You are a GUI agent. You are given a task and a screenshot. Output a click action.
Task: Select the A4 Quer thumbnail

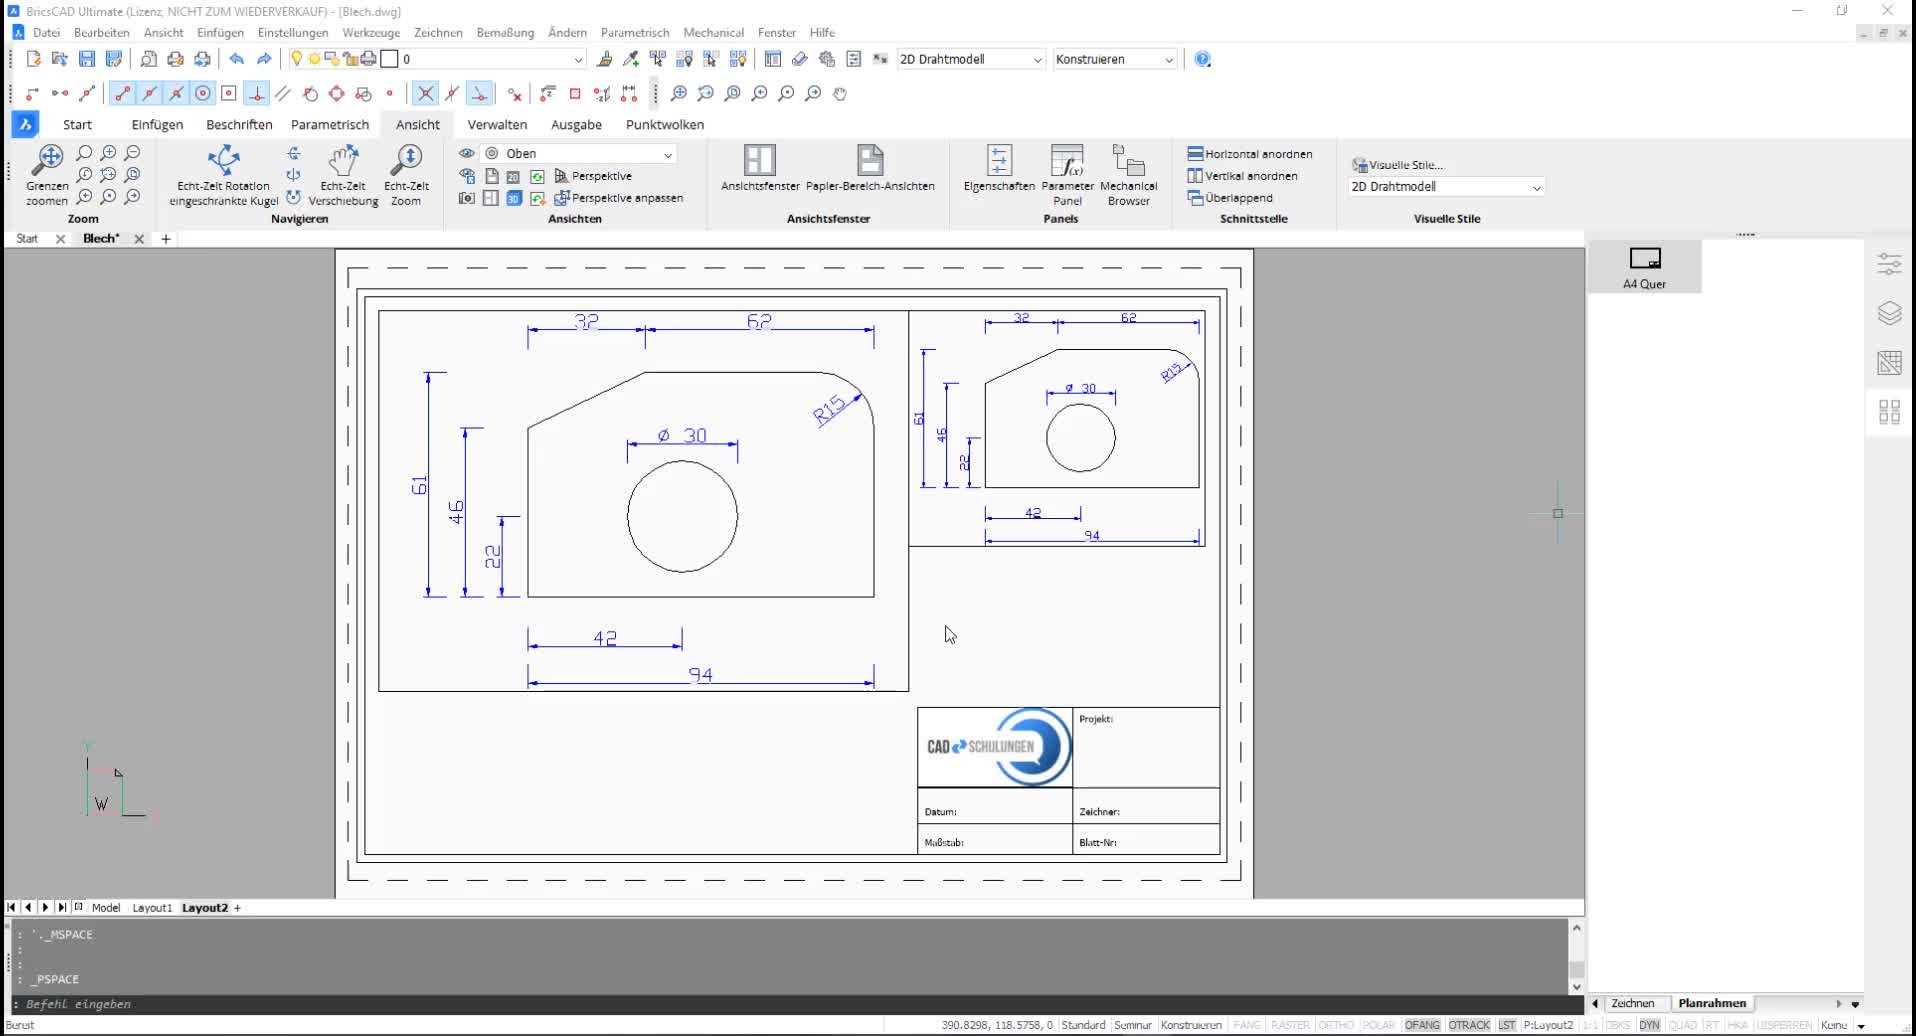(1644, 267)
